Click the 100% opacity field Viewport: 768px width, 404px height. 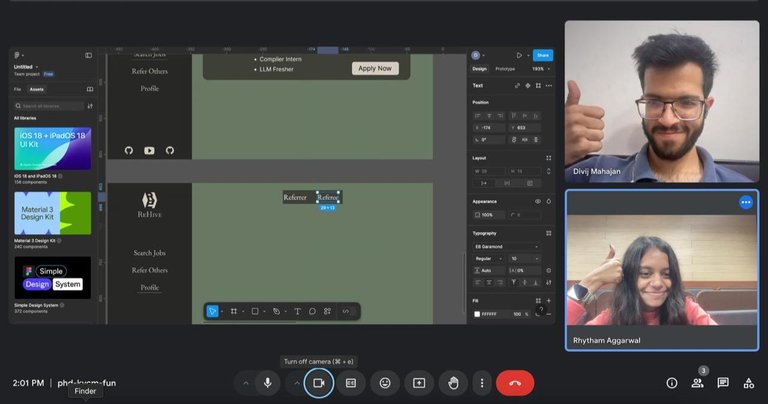point(488,215)
